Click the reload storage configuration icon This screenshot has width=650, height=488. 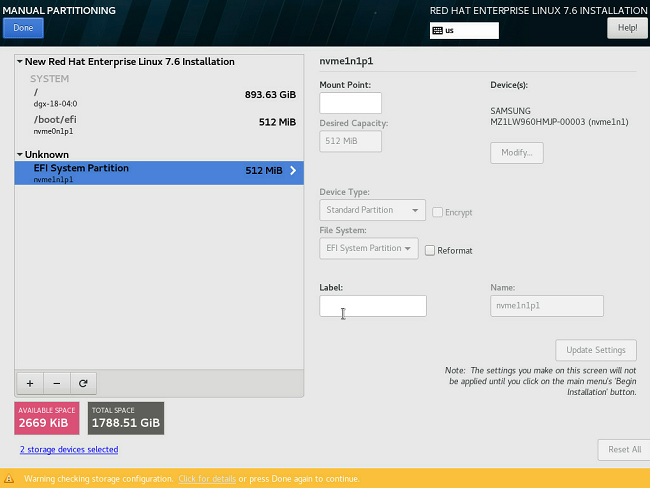[83, 383]
